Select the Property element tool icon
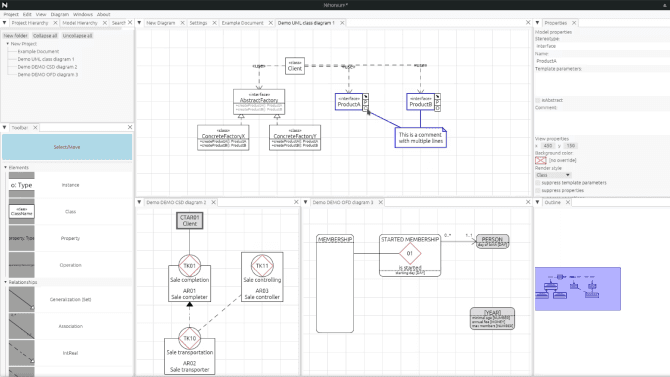This screenshot has width=670, height=377. point(21,238)
